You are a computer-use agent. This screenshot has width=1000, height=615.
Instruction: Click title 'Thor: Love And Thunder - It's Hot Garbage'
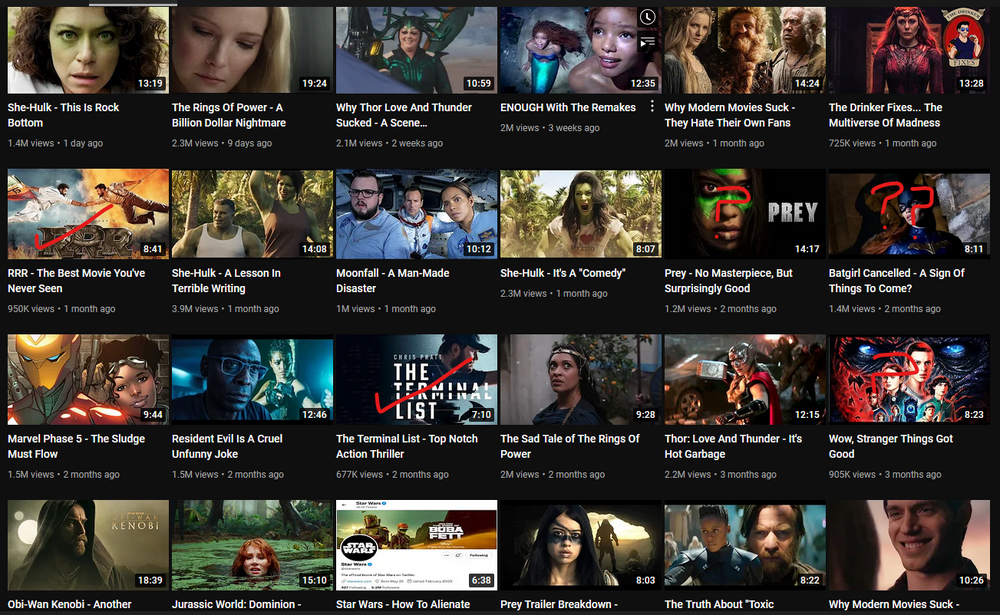[x=733, y=447]
